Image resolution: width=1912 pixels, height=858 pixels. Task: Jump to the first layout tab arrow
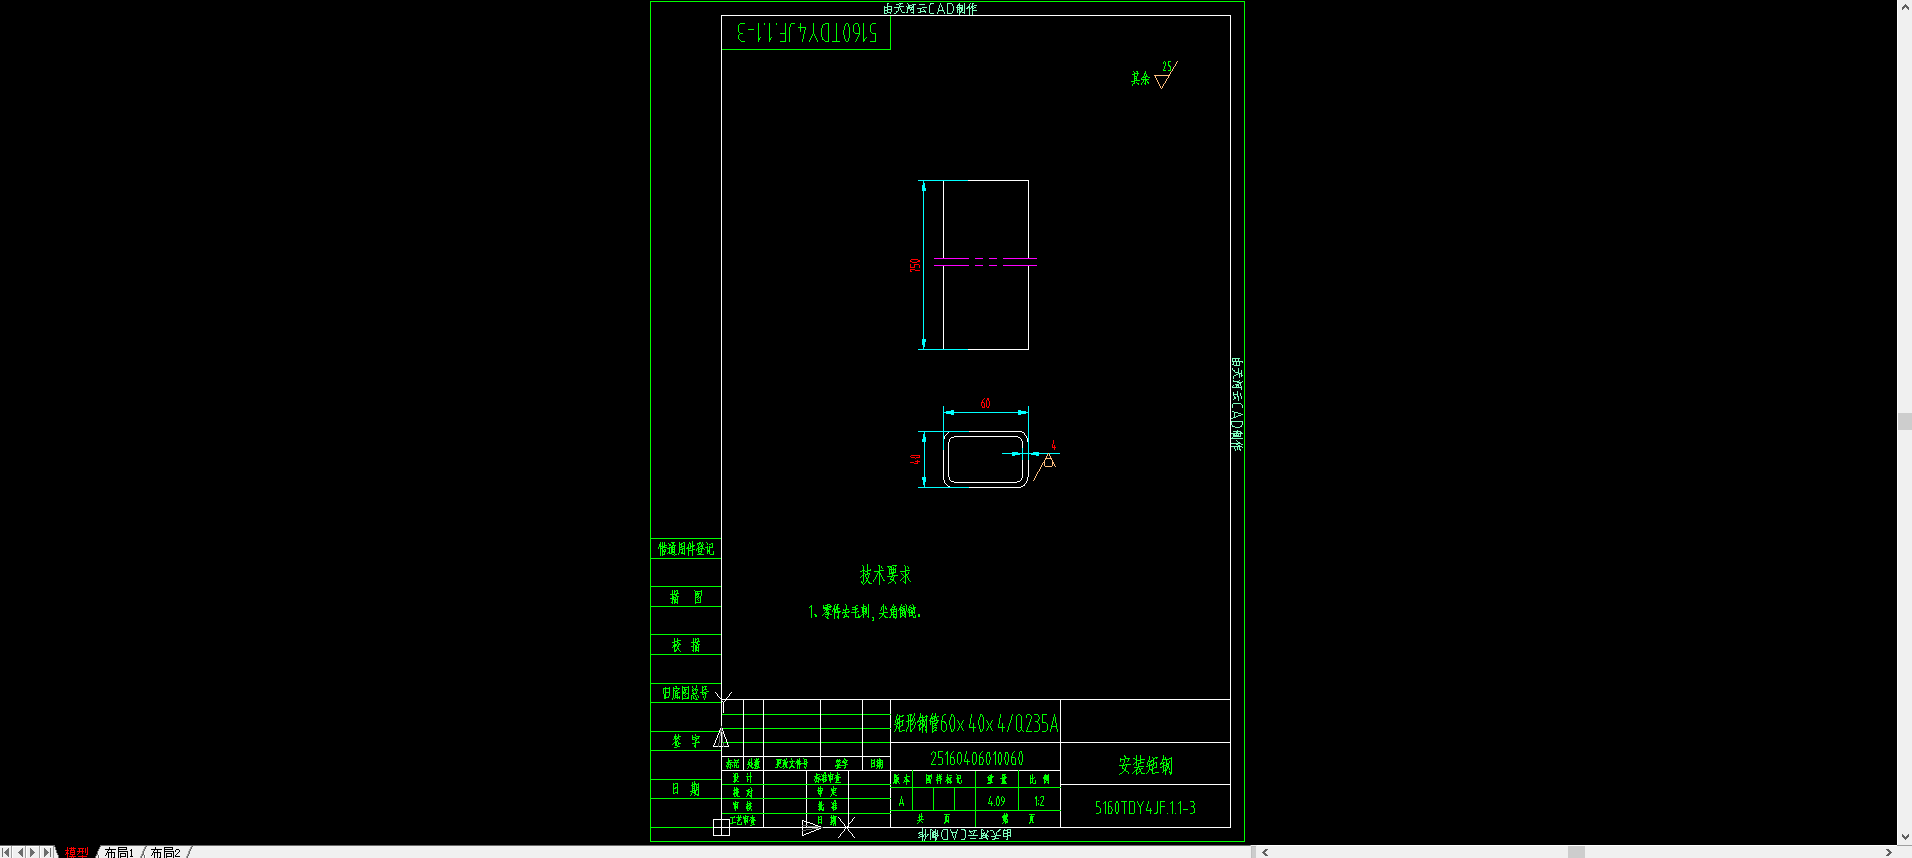tap(6, 852)
